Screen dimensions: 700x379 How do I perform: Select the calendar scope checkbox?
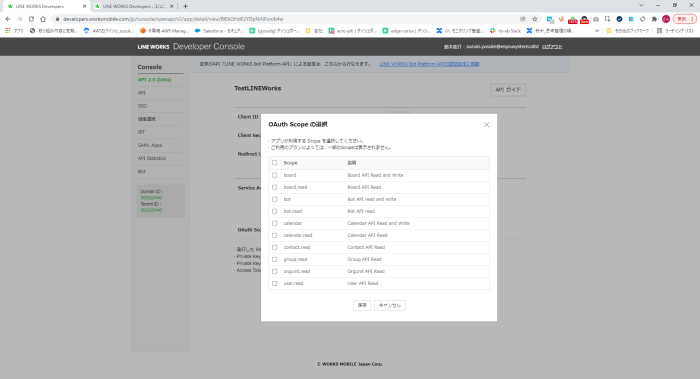275,223
